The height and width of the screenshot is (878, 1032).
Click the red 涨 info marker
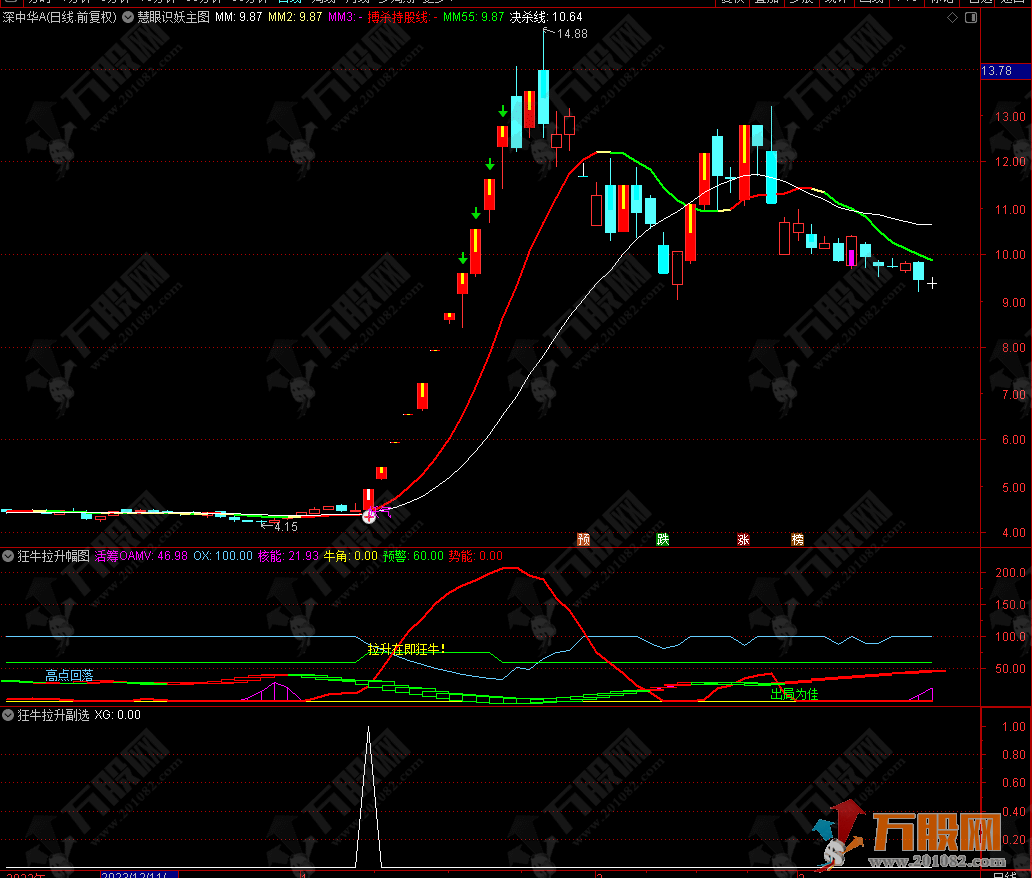(x=743, y=540)
